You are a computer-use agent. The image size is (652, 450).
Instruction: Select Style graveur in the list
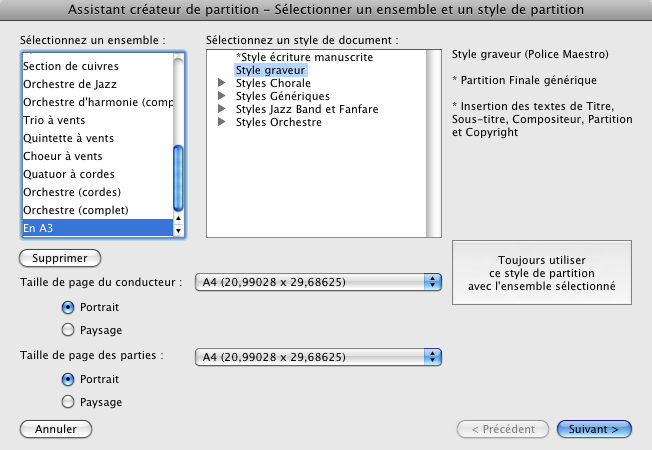(270, 71)
